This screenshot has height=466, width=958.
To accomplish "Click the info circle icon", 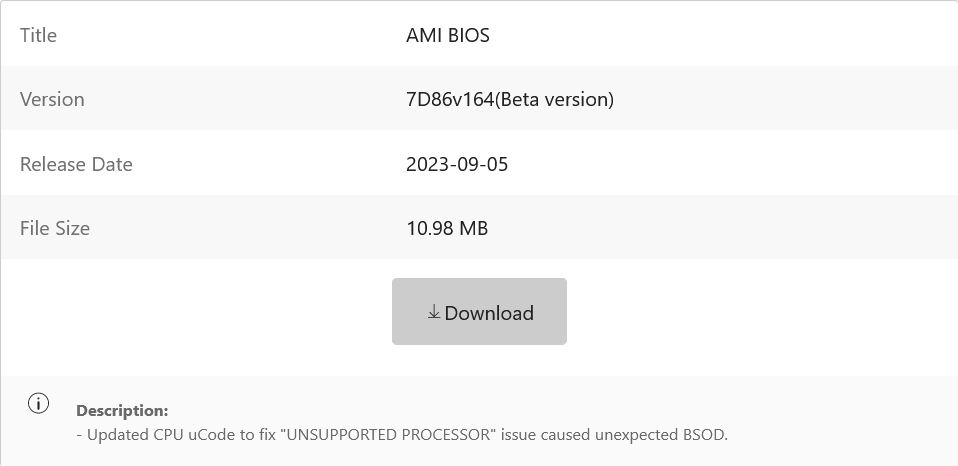I will click(38, 404).
